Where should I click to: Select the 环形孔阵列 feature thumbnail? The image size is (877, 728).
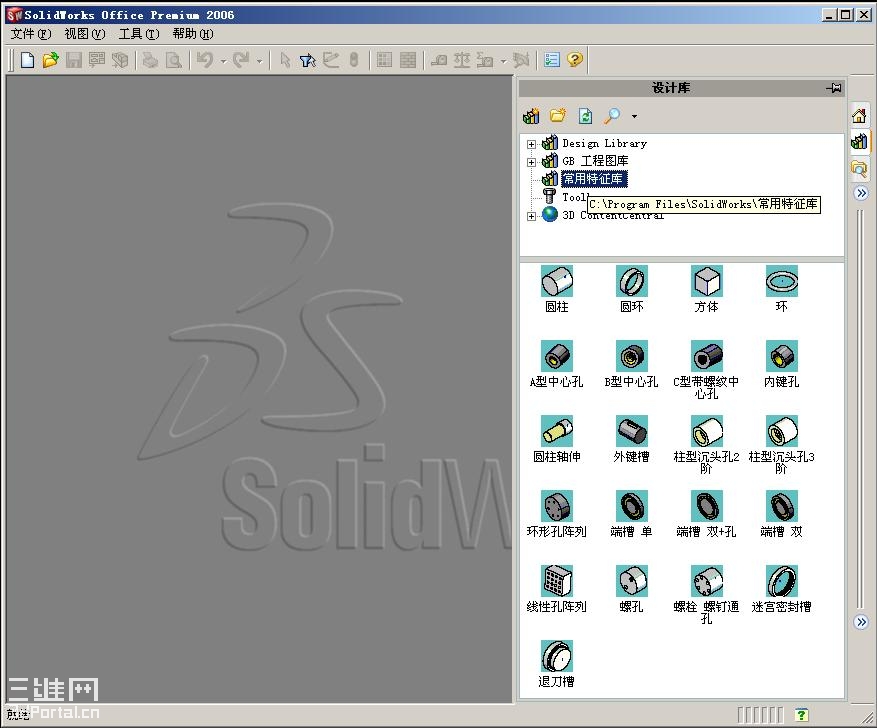pyautogui.click(x=557, y=505)
